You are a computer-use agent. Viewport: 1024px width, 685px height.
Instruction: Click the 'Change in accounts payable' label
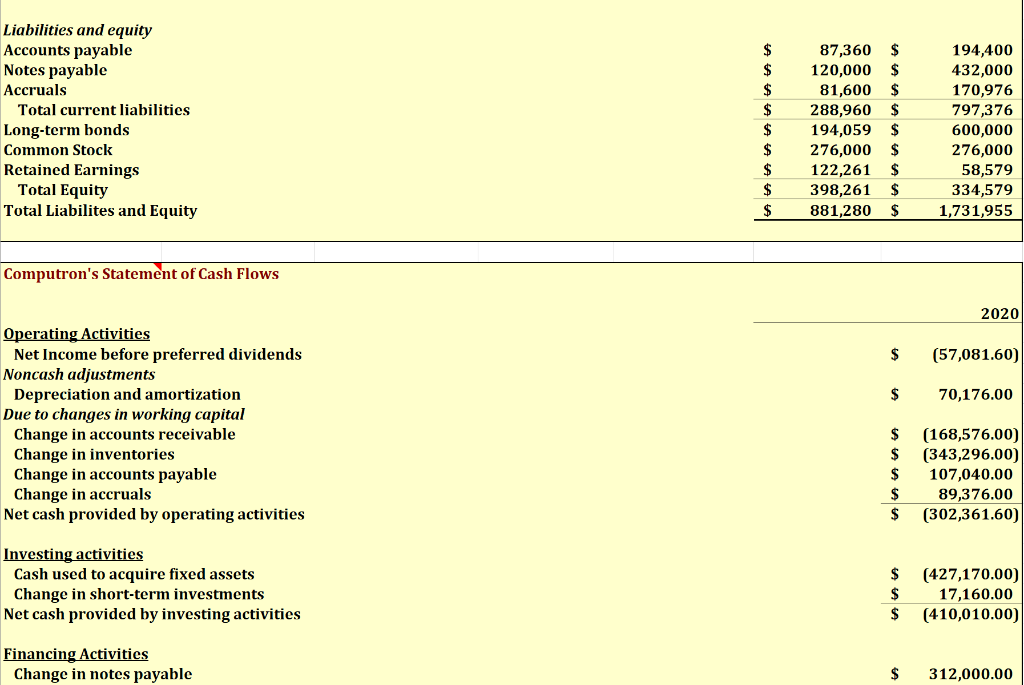pyautogui.click(x=115, y=474)
